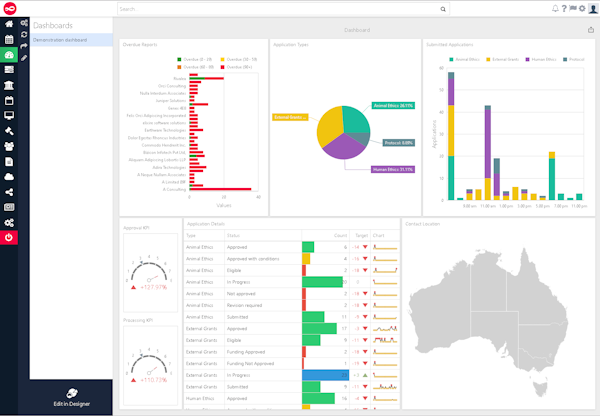Open the Home icon in sidebar
The height and width of the screenshot is (416, 600).
(9, 23)
